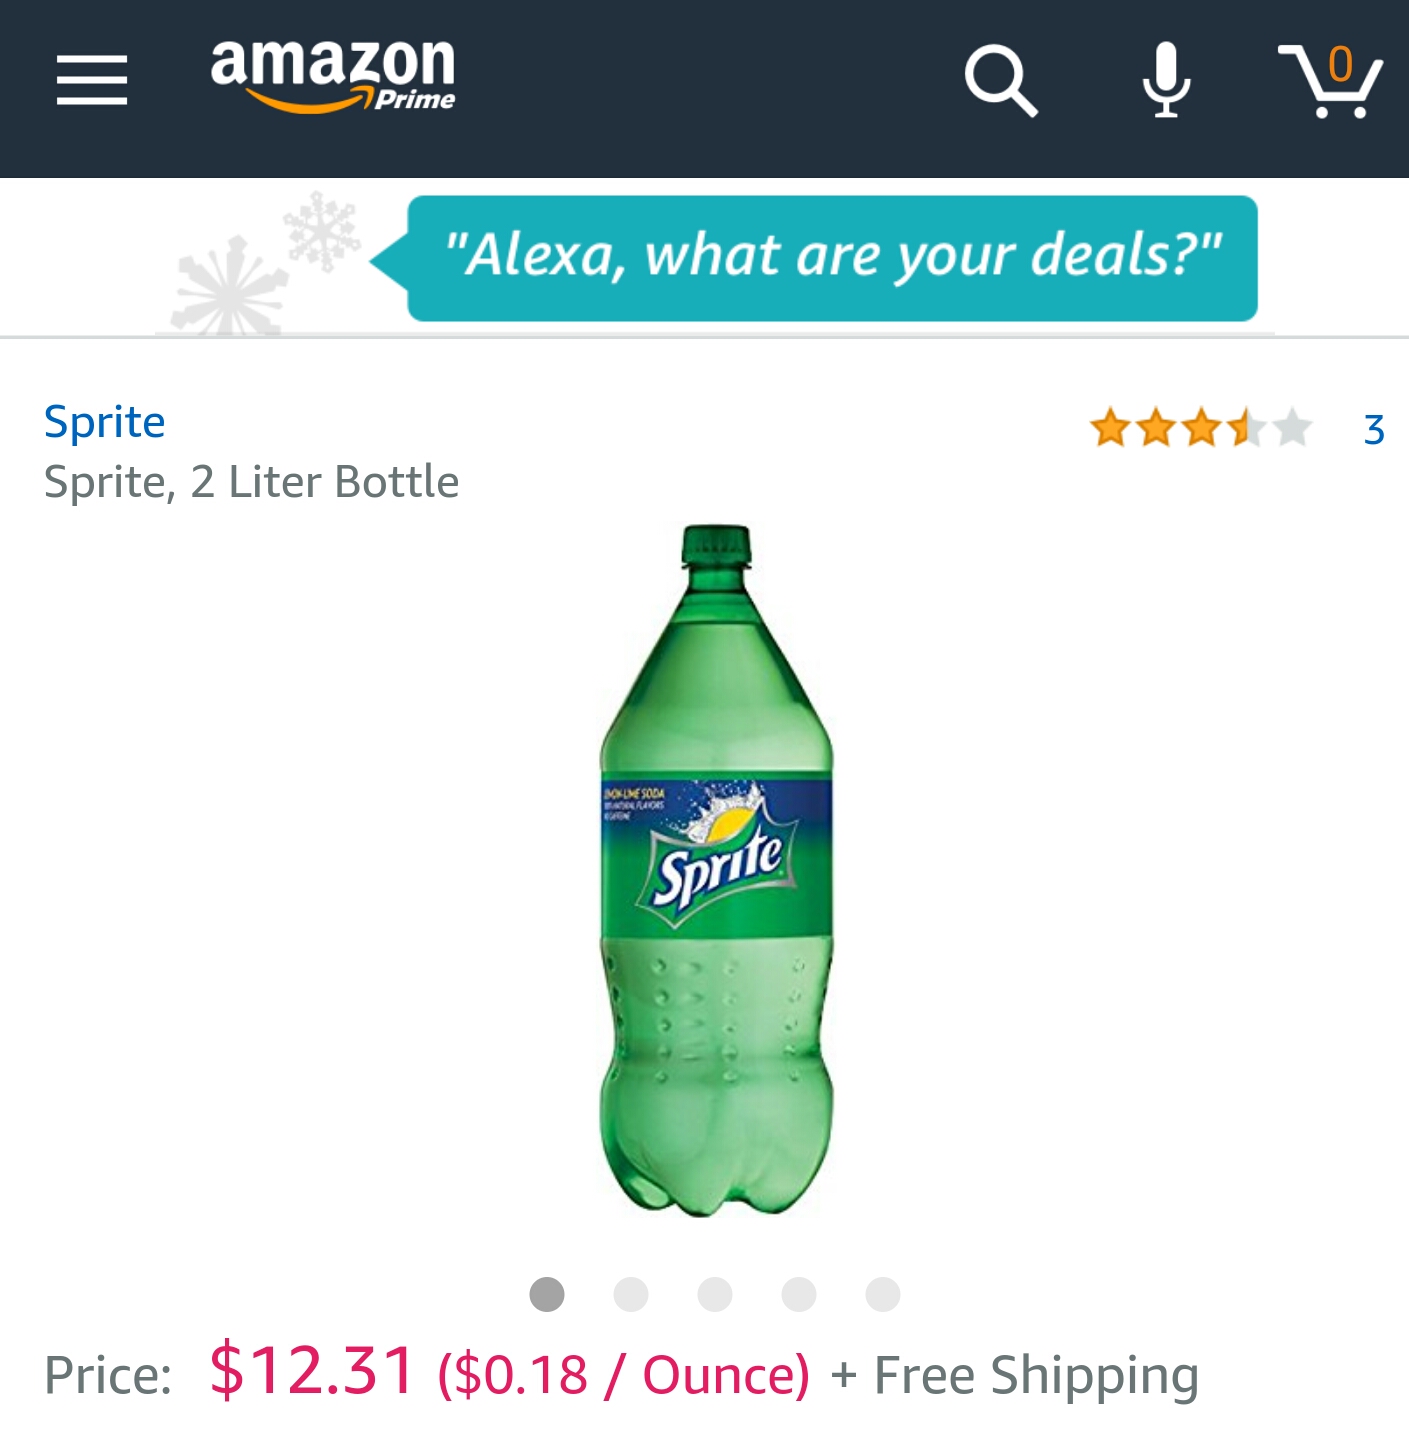
Task: Tap the $12.31 price
Action: pyautogui.click(x=312, y=1370)
